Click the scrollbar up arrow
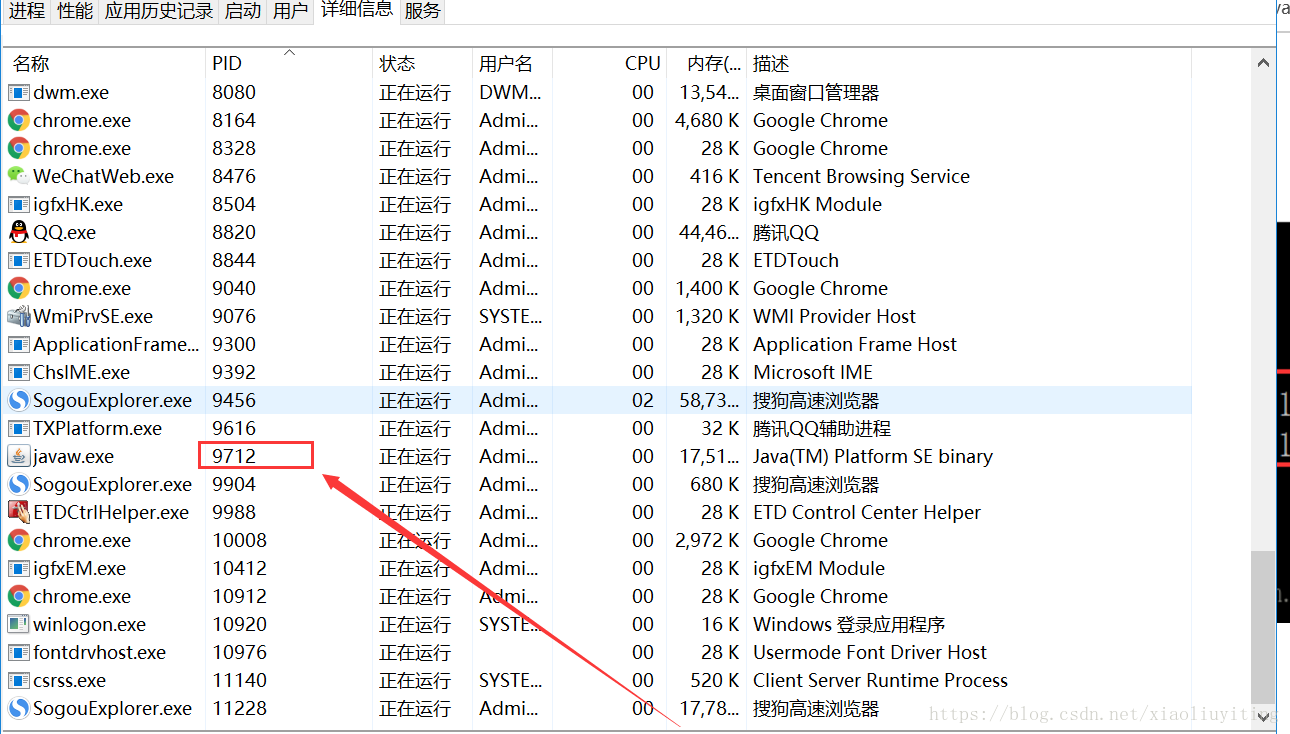 (x=1264, y=63)
